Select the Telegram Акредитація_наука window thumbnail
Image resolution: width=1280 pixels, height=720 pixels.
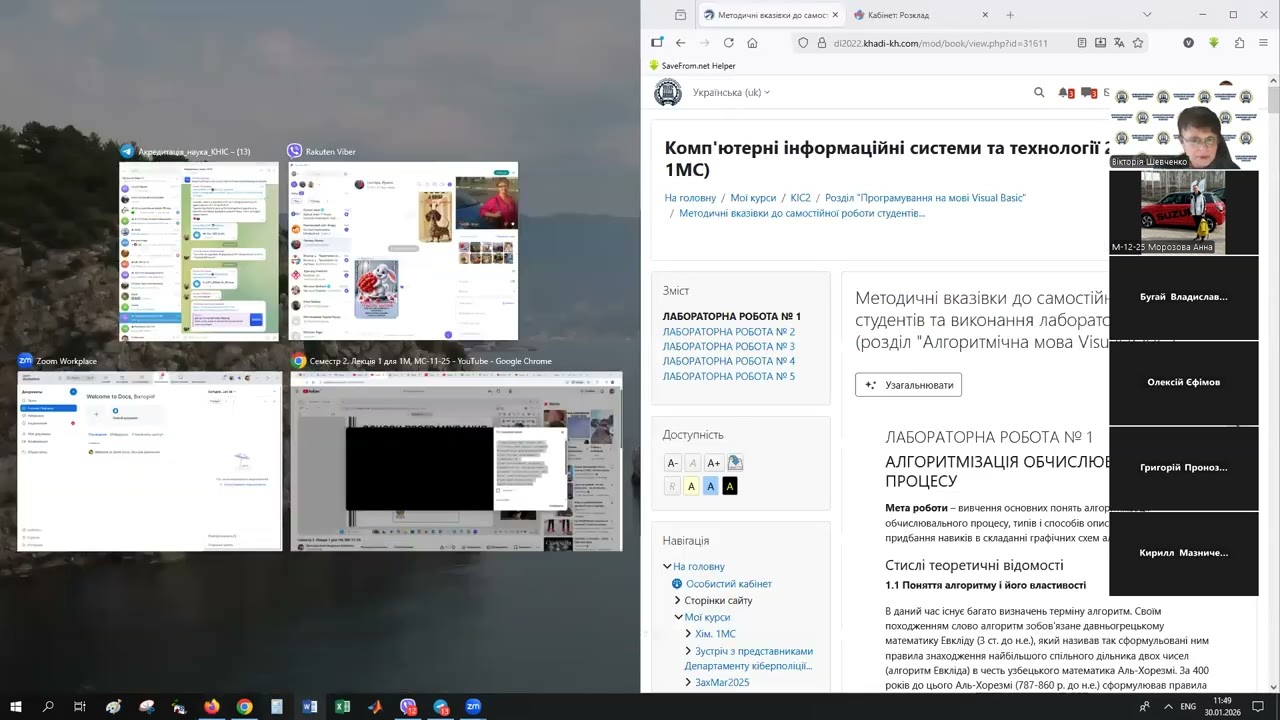(x=199, y=251)
